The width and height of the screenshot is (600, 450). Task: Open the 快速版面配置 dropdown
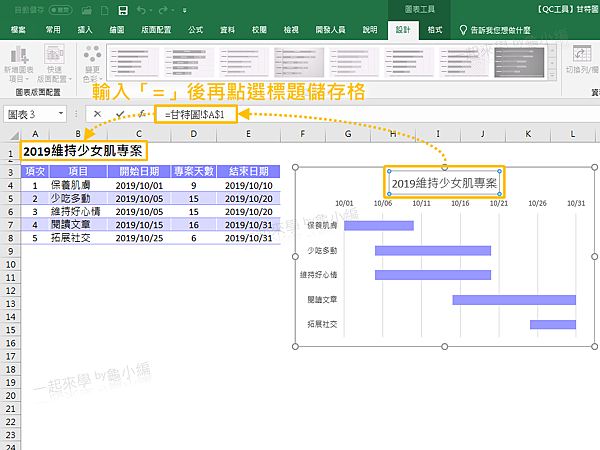click(54, 64)
